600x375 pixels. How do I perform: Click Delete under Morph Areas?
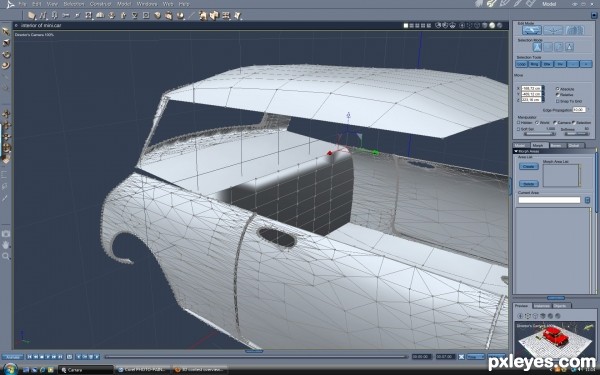[x=528, y=184]
